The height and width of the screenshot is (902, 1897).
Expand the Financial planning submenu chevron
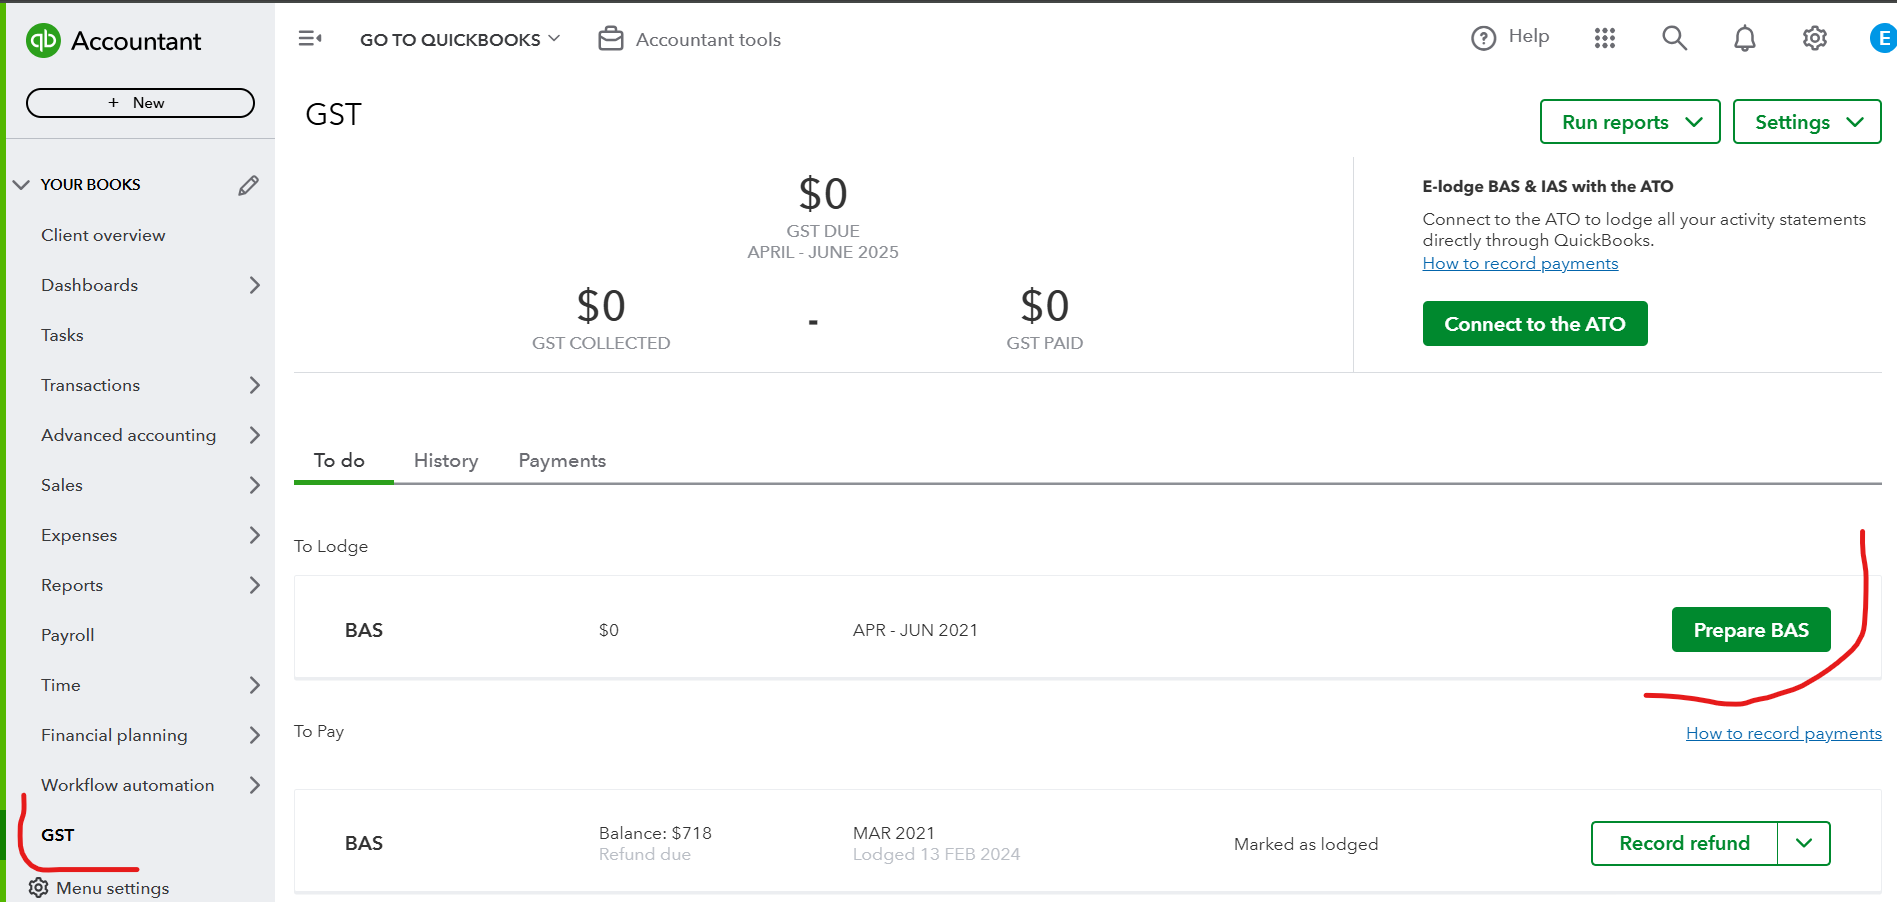[254, 735]
